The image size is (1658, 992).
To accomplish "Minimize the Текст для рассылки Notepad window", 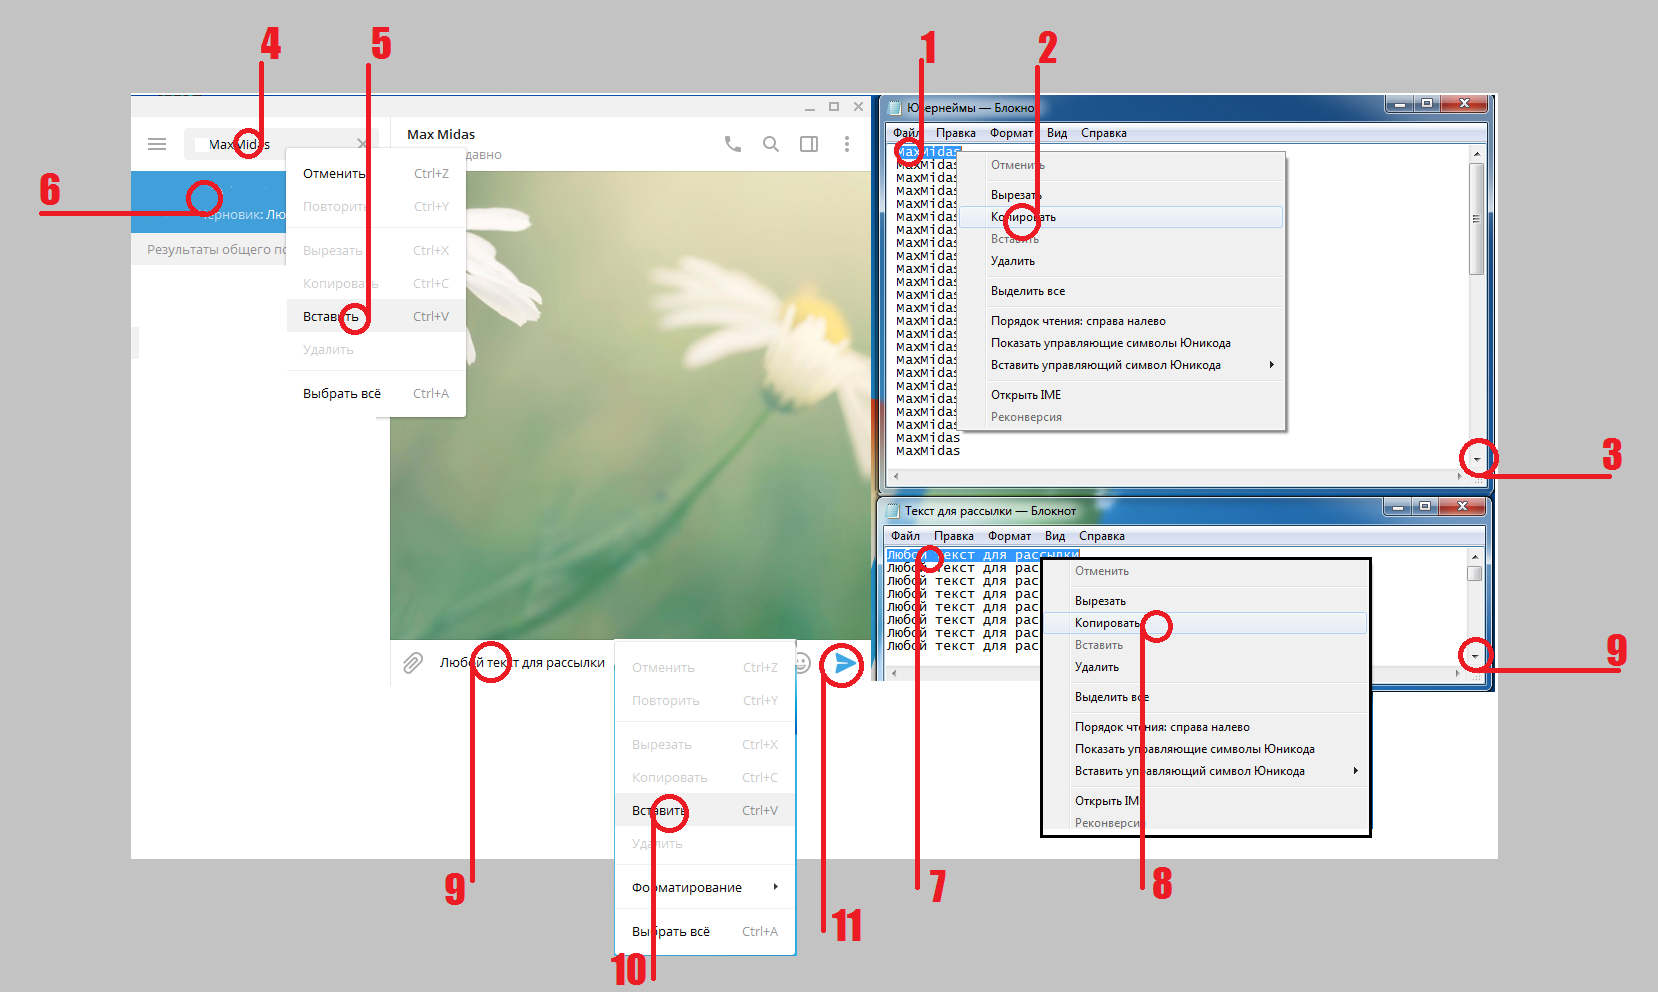I will [x=1397, y=507].
